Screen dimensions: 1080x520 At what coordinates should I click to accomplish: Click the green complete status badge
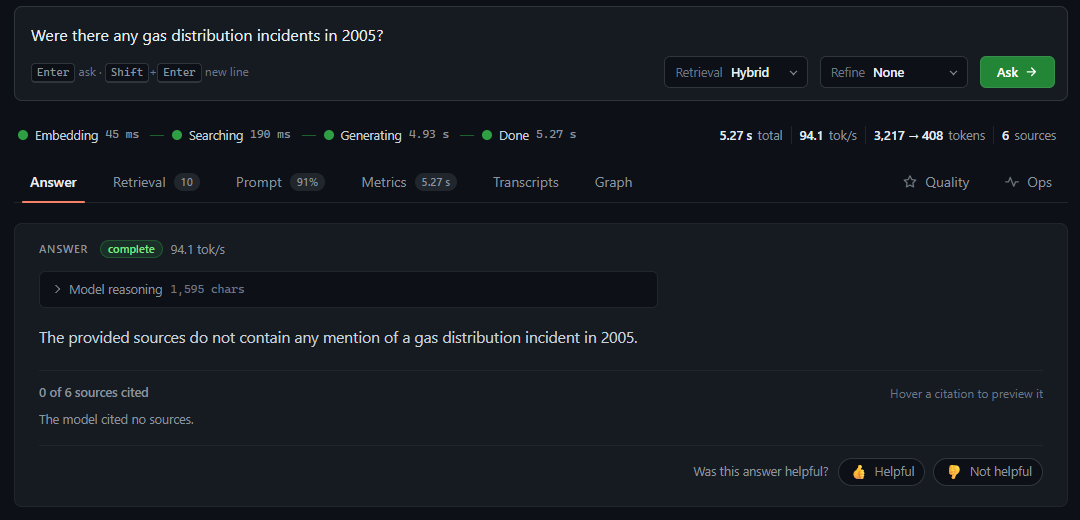pos(132,249)
